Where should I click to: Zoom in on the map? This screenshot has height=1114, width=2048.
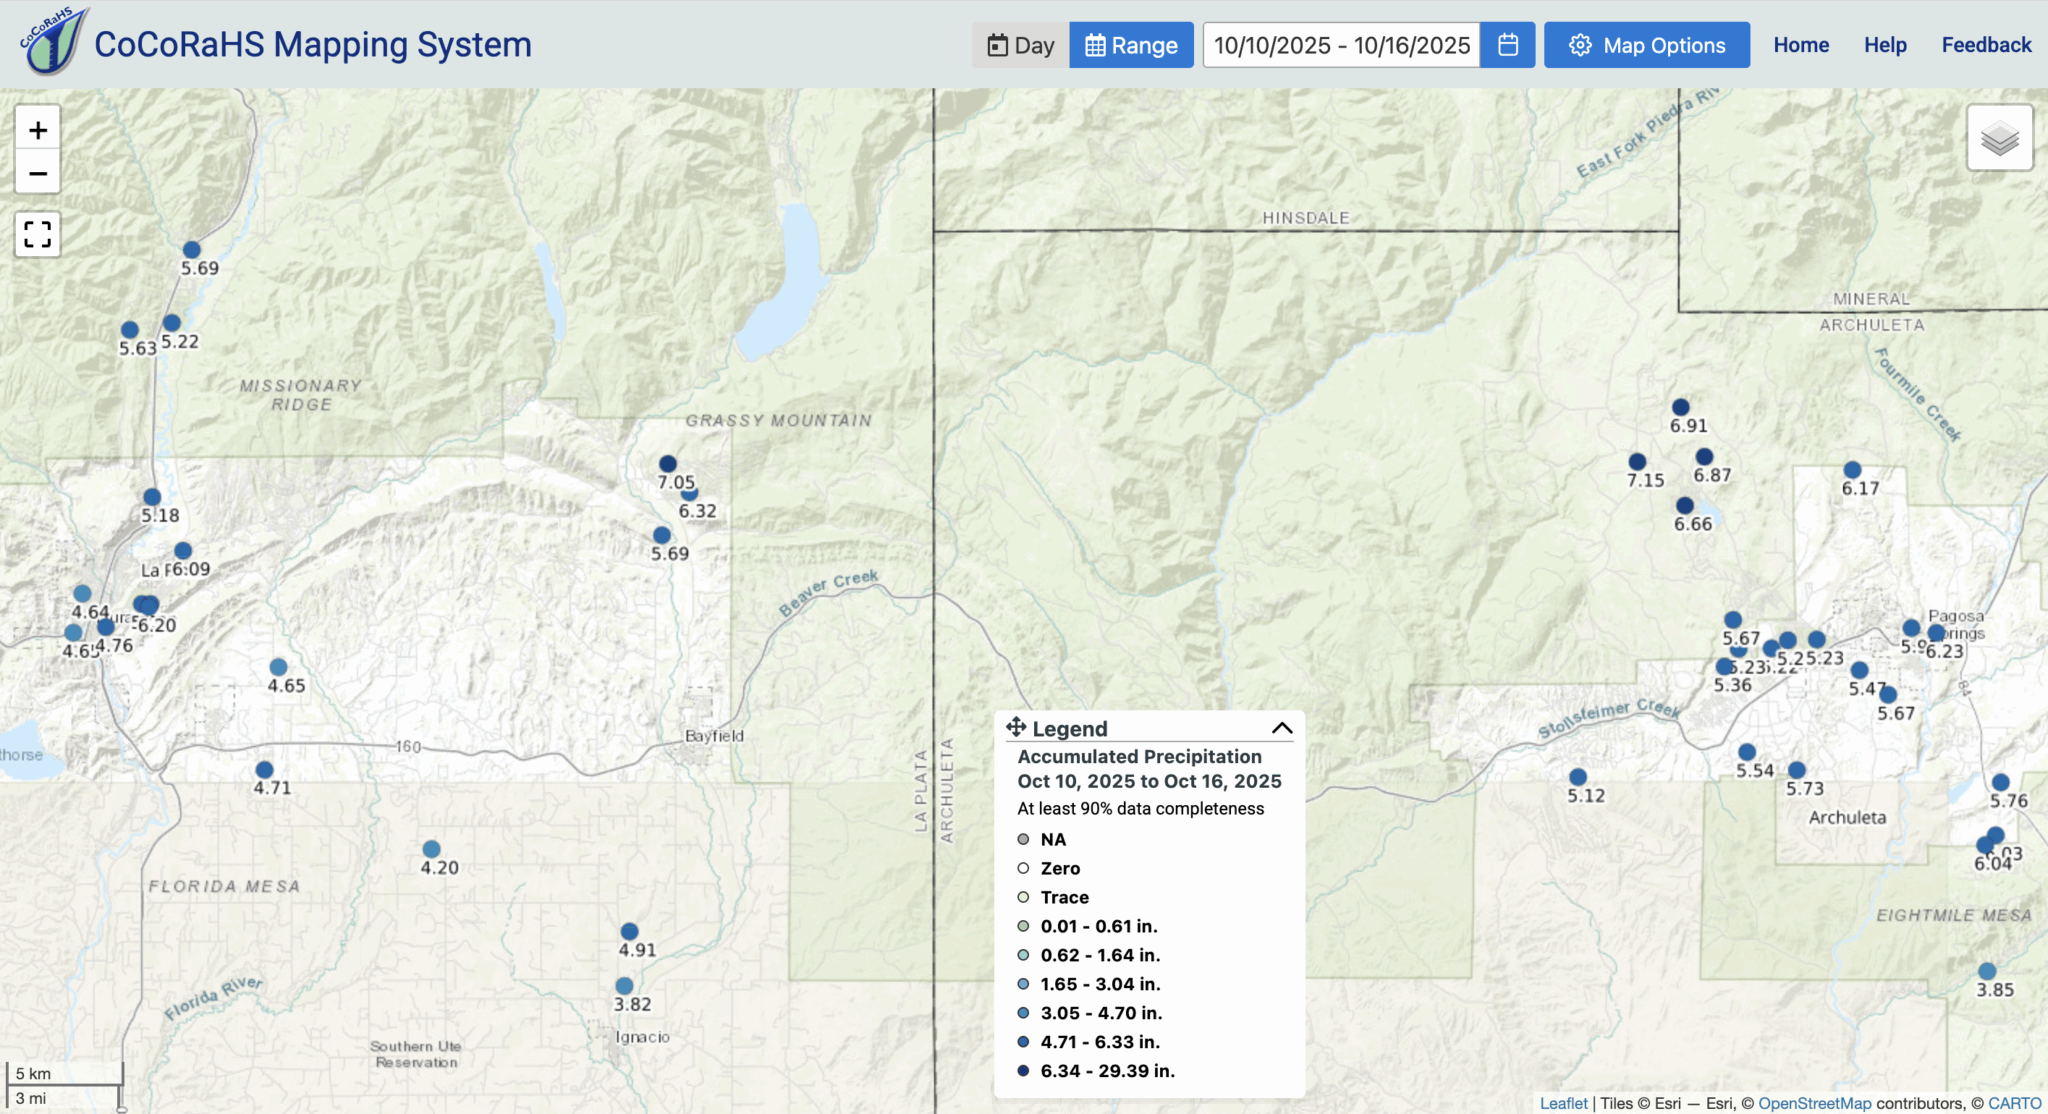click(x=38, y=130)
